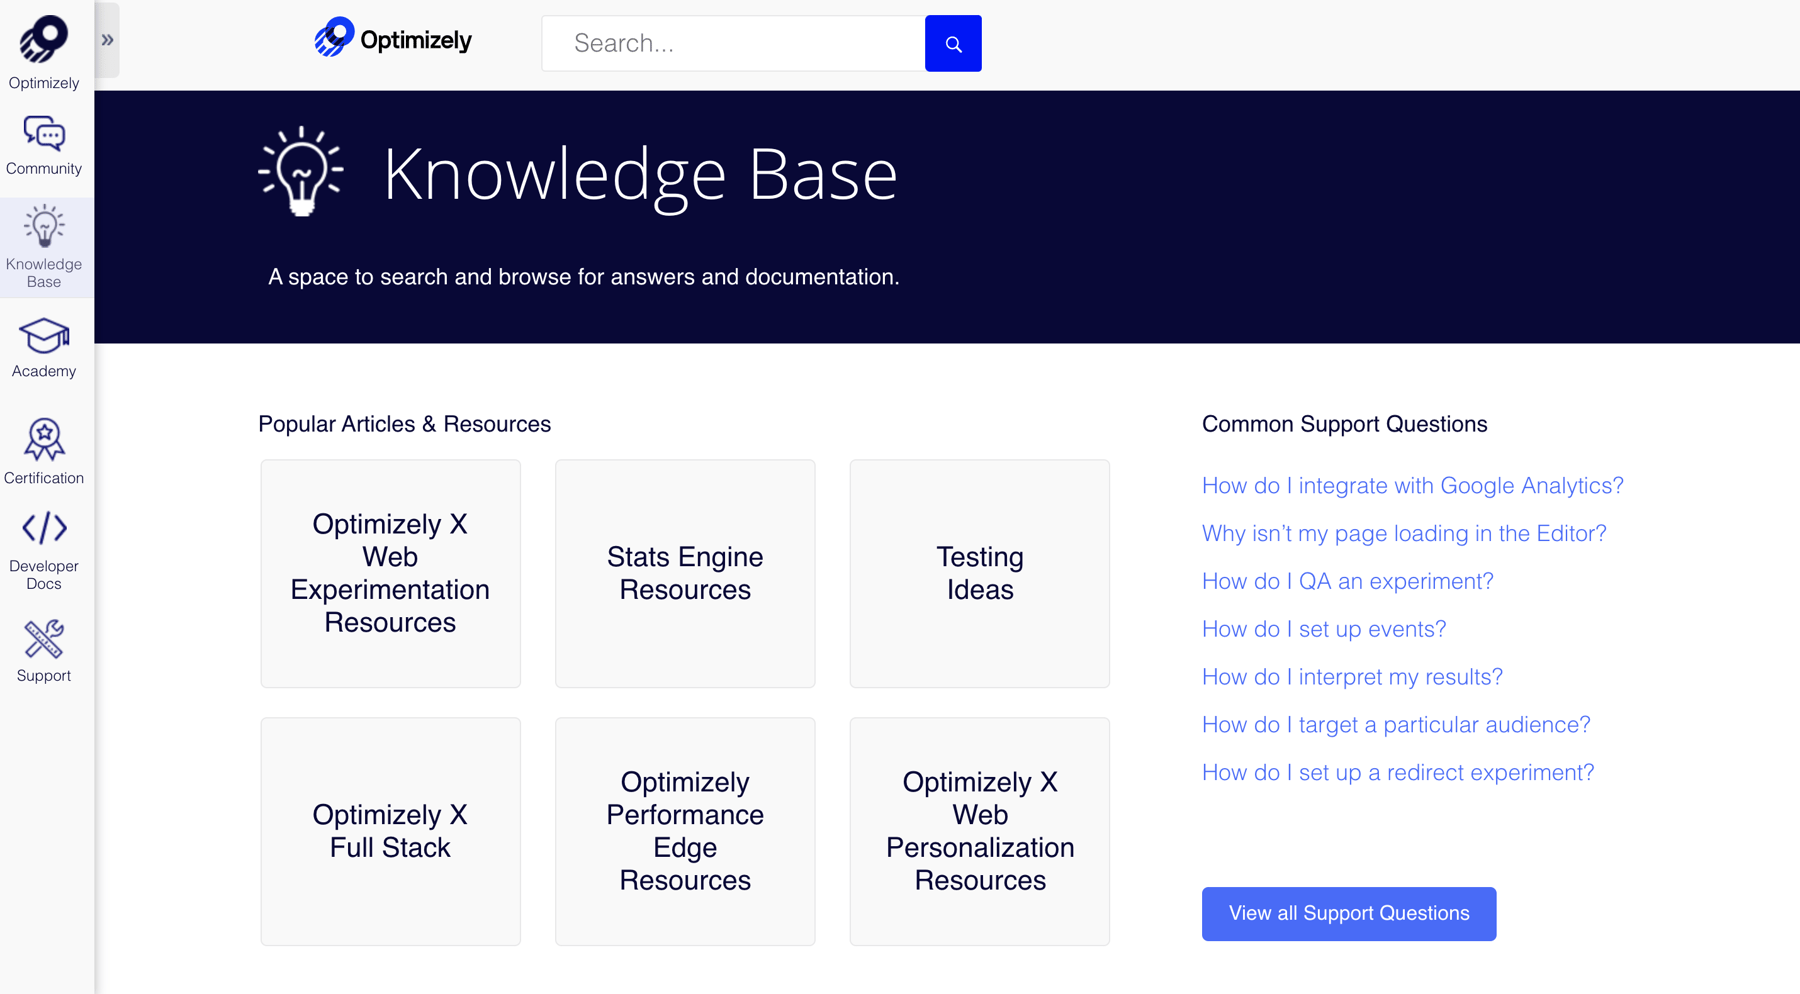This screenshot has height=994, width=1800.
Task: Open the Testing Ideas card
Action: (979, 573)
